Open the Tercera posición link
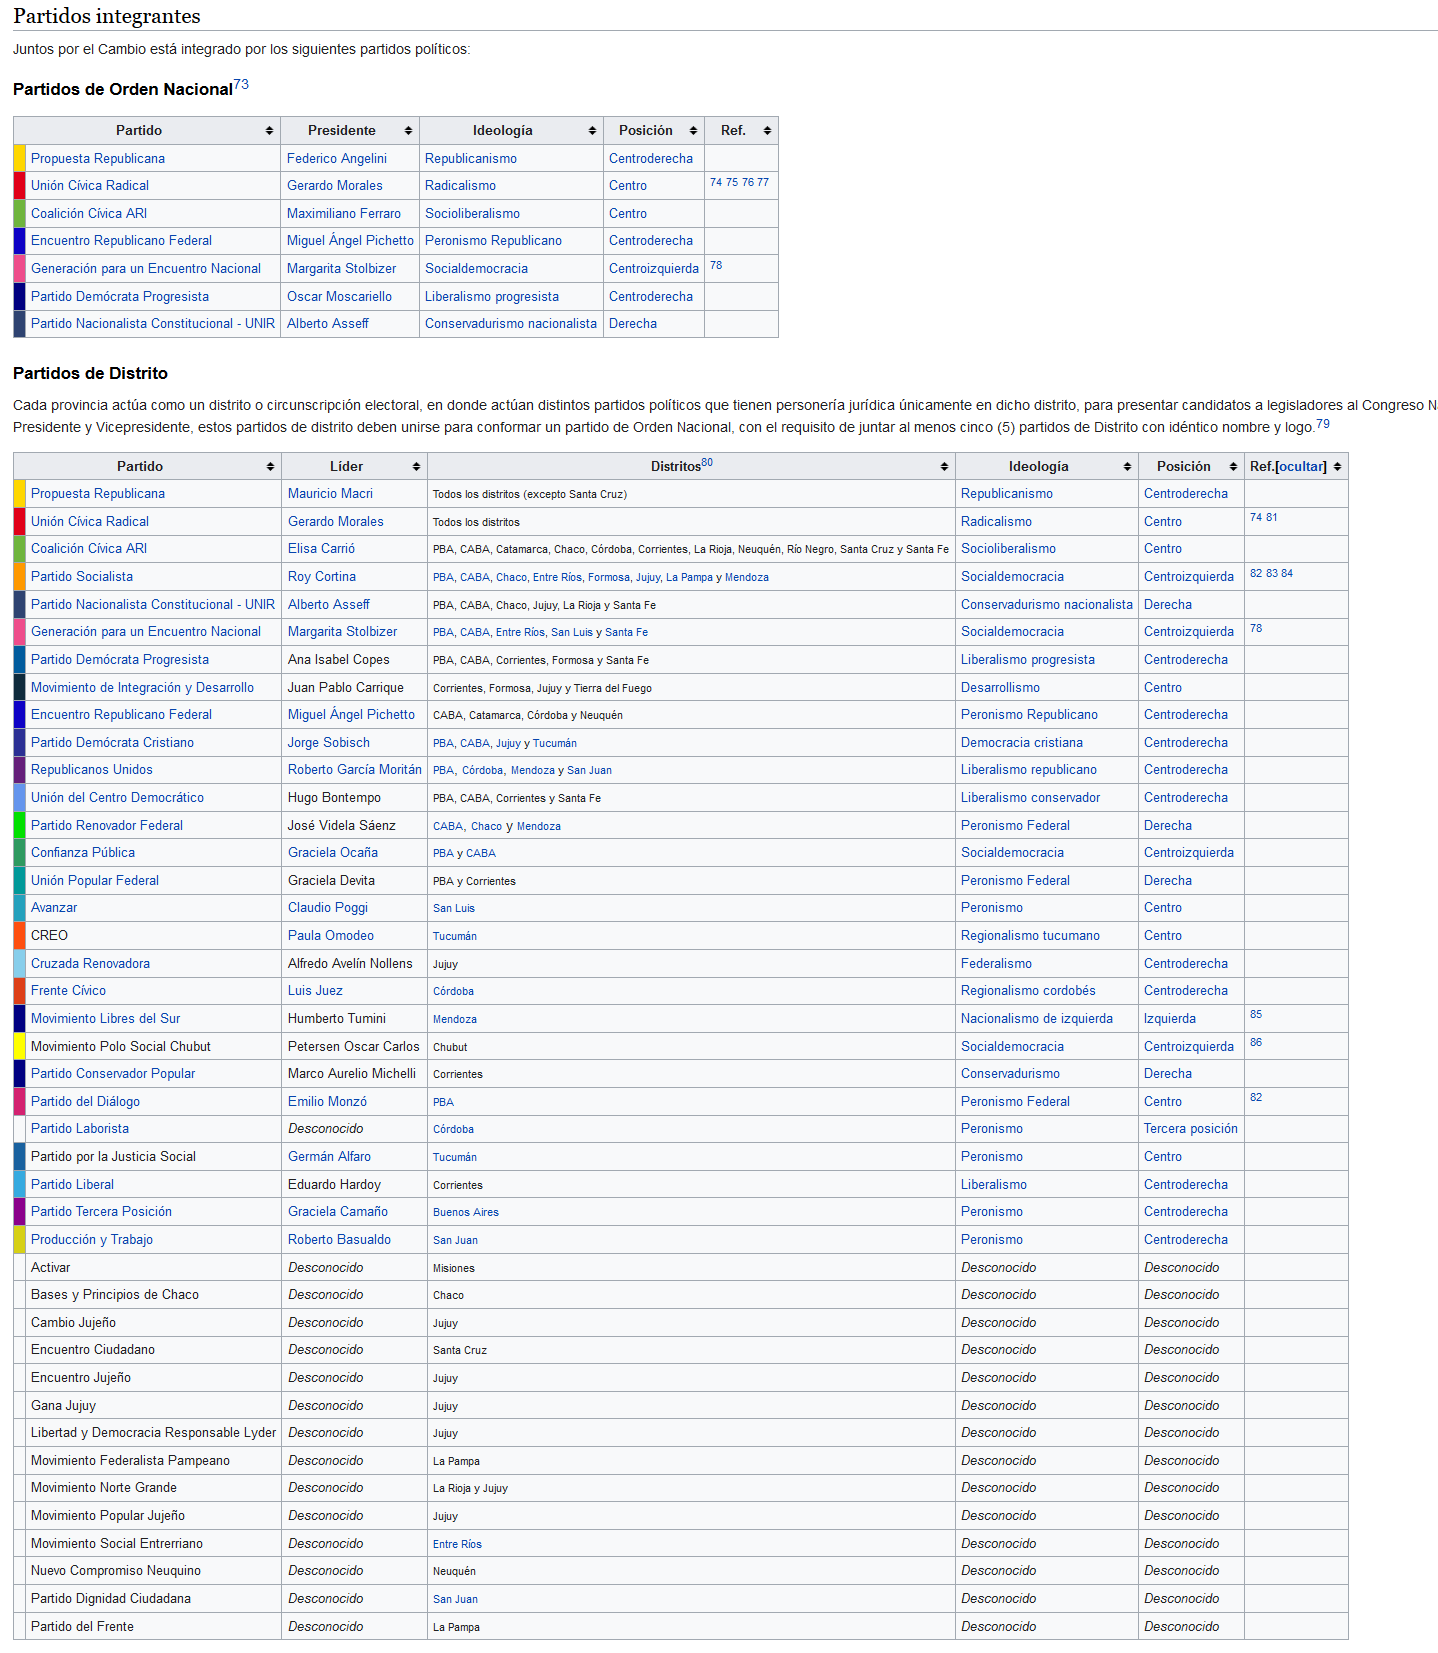 (1190, 1129)
